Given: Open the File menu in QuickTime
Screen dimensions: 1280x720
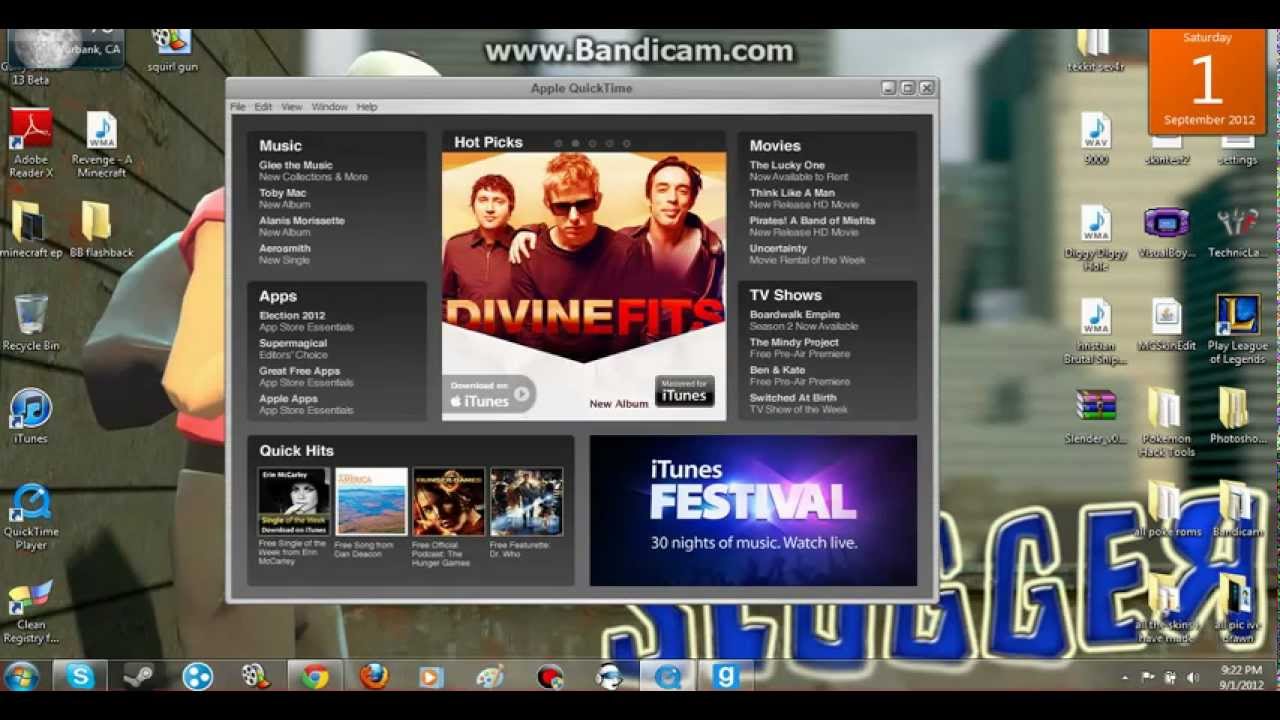Looking at the screenshot, I should coord(238,107).
